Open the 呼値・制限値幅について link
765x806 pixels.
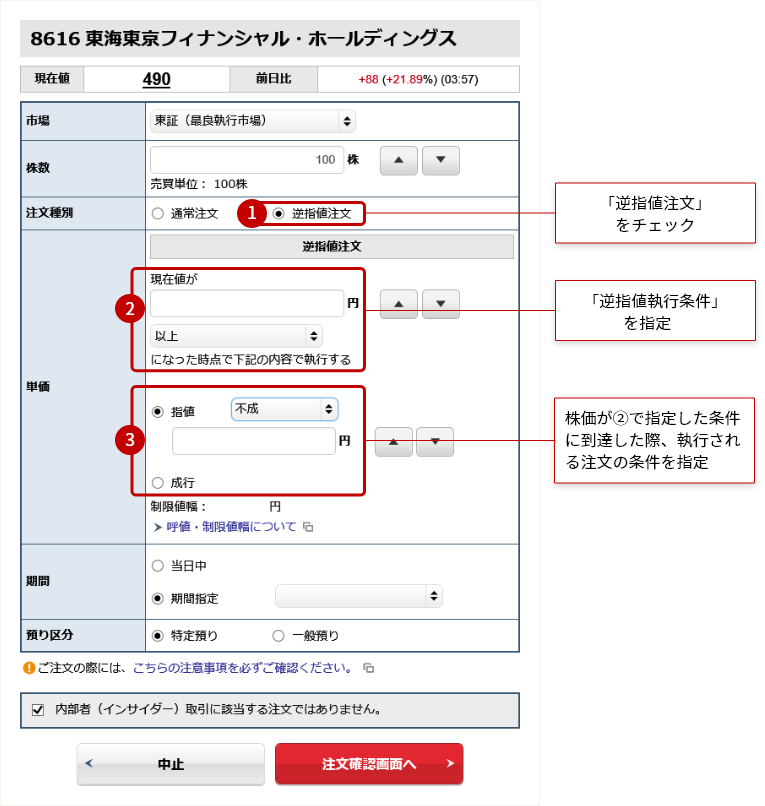pyautogui.click(x=231, y=527)
